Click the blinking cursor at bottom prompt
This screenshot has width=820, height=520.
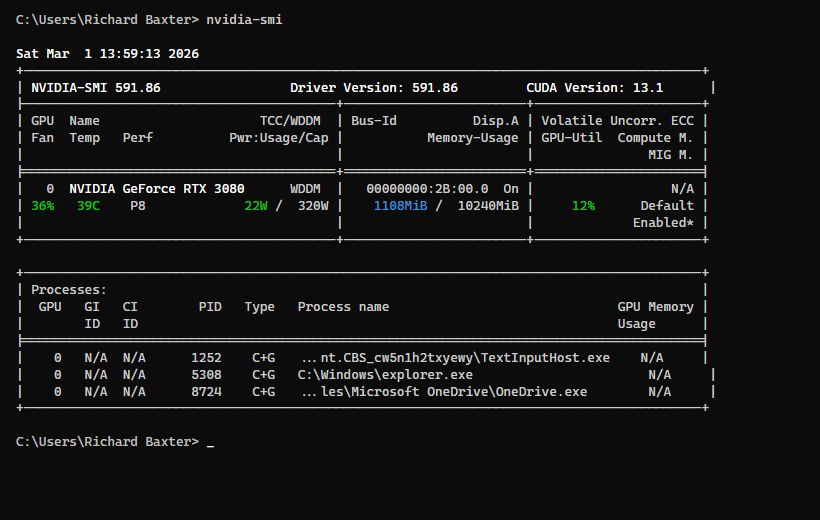tap(210, 445)
